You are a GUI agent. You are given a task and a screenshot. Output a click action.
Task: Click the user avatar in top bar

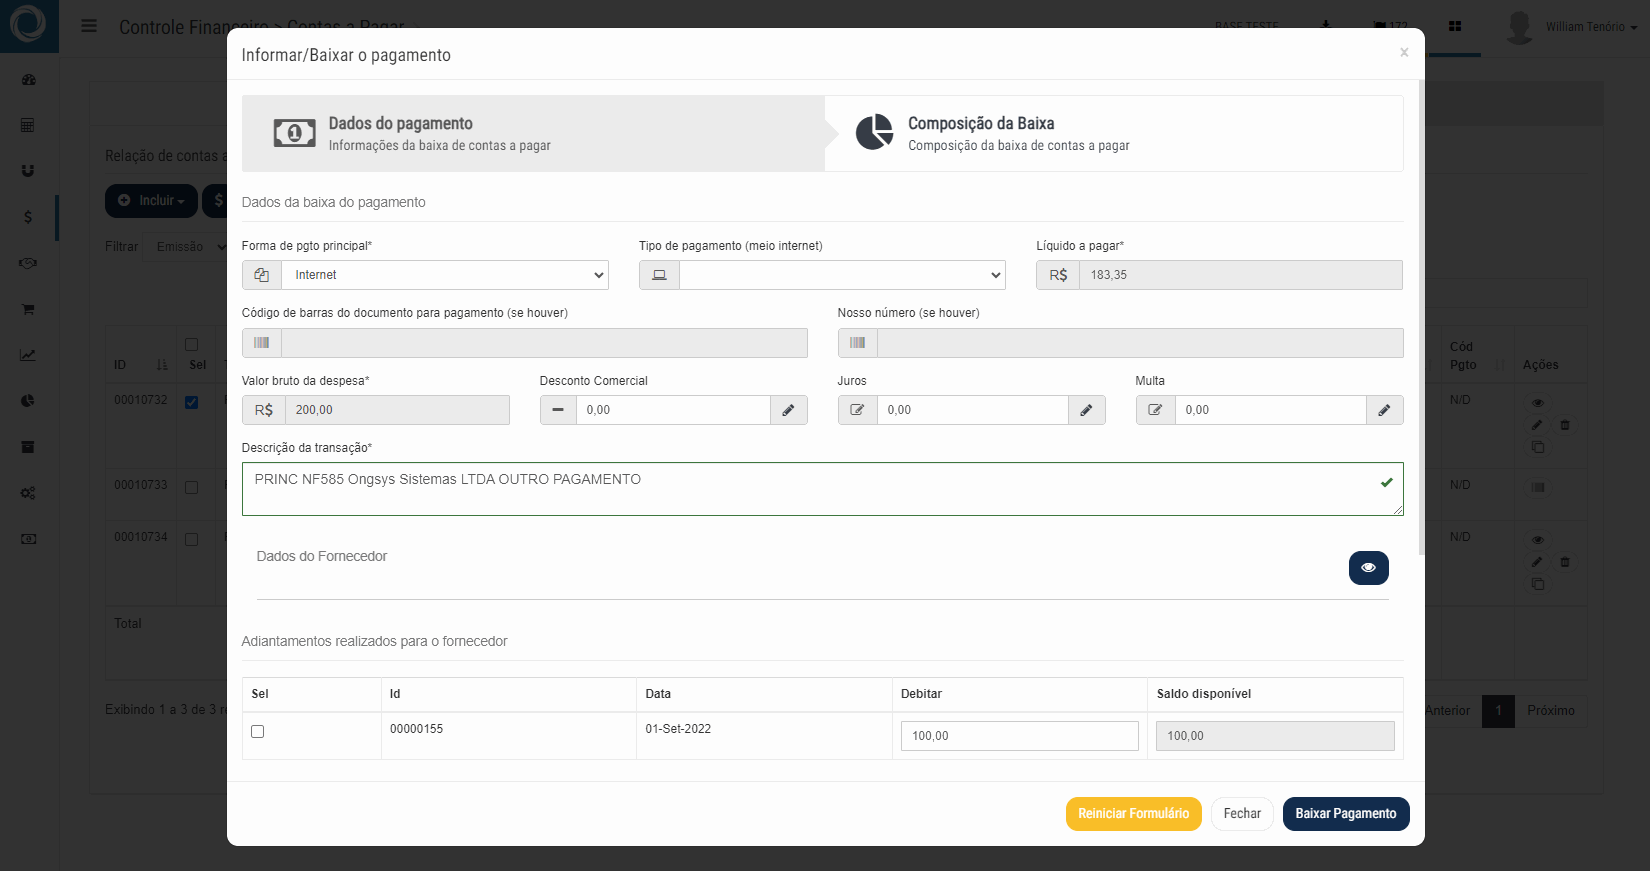point(1519,27)
